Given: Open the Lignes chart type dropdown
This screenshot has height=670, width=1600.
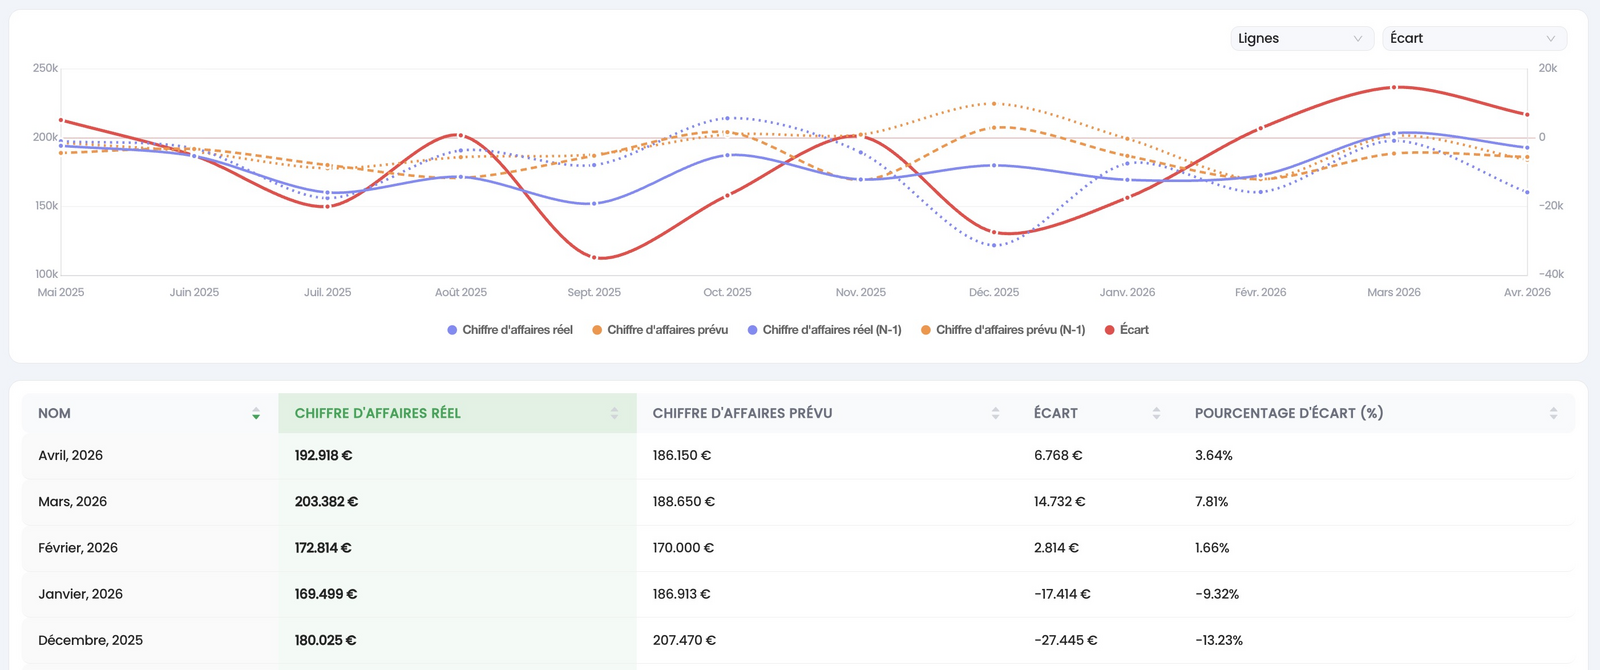Looking at the screenshot, I should click(1301, 38).
